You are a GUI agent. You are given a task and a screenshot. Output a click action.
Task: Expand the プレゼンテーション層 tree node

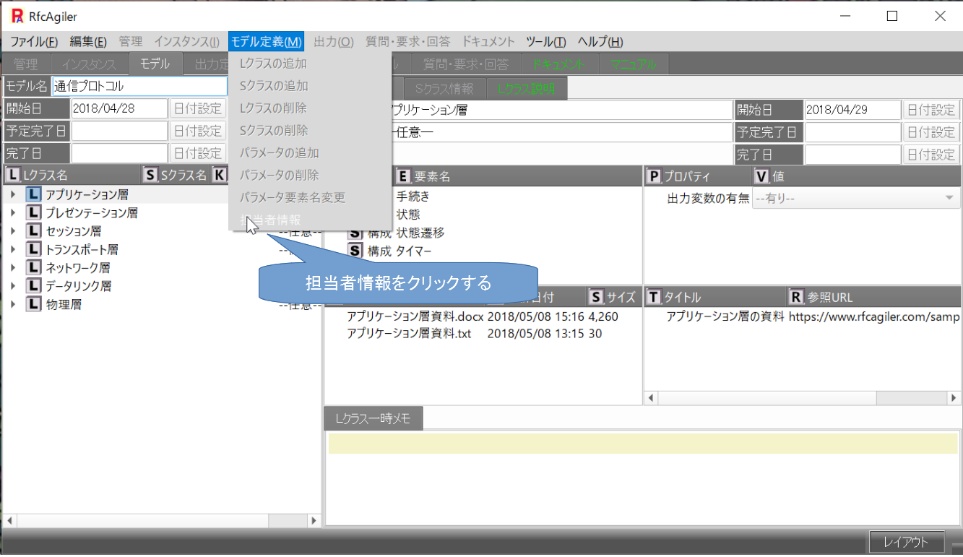(x=13, y=214)
